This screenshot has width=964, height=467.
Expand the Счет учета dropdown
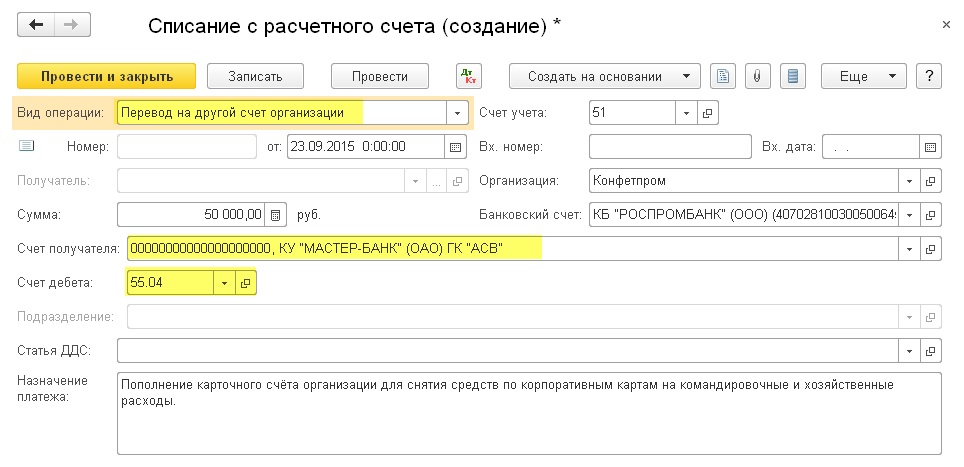point(686,113)
